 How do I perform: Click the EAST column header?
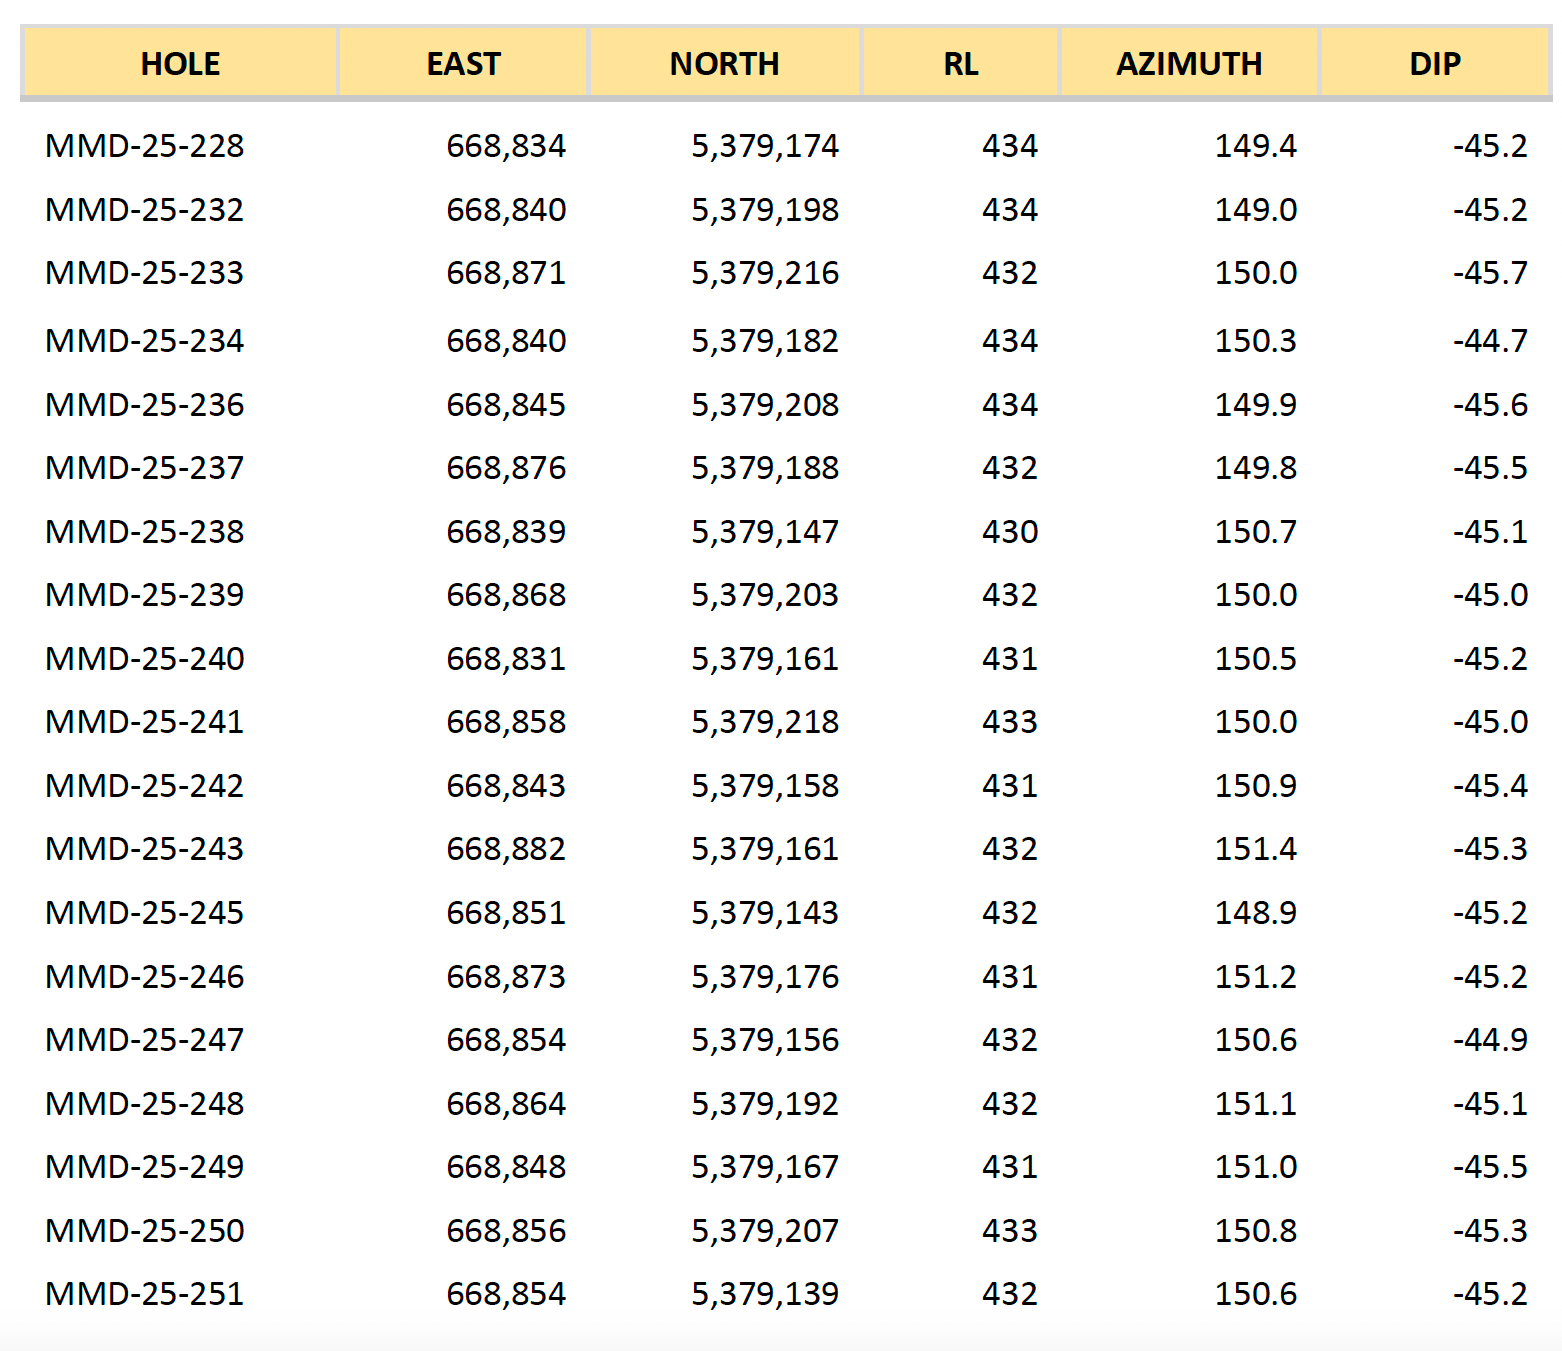tap(463, 64)
